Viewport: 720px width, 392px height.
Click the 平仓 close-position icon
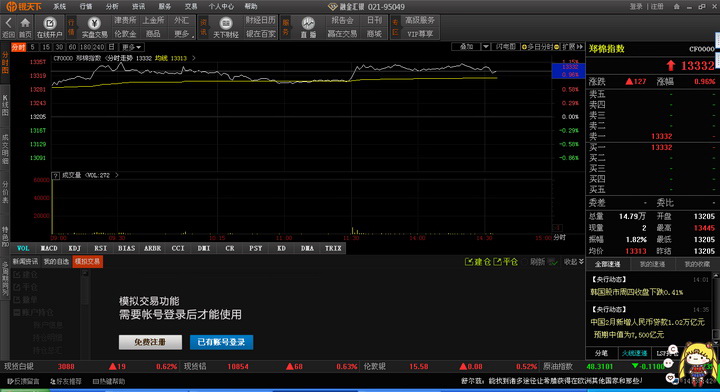click(x=497, y=262)
